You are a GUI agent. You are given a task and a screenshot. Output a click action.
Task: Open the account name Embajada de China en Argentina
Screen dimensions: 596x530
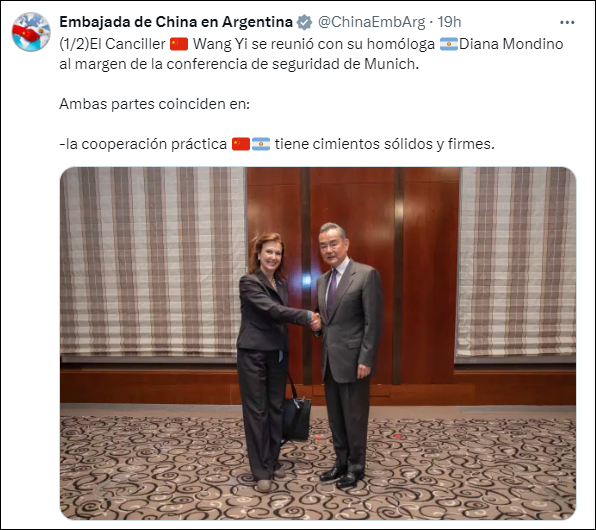tap(176, 22)
